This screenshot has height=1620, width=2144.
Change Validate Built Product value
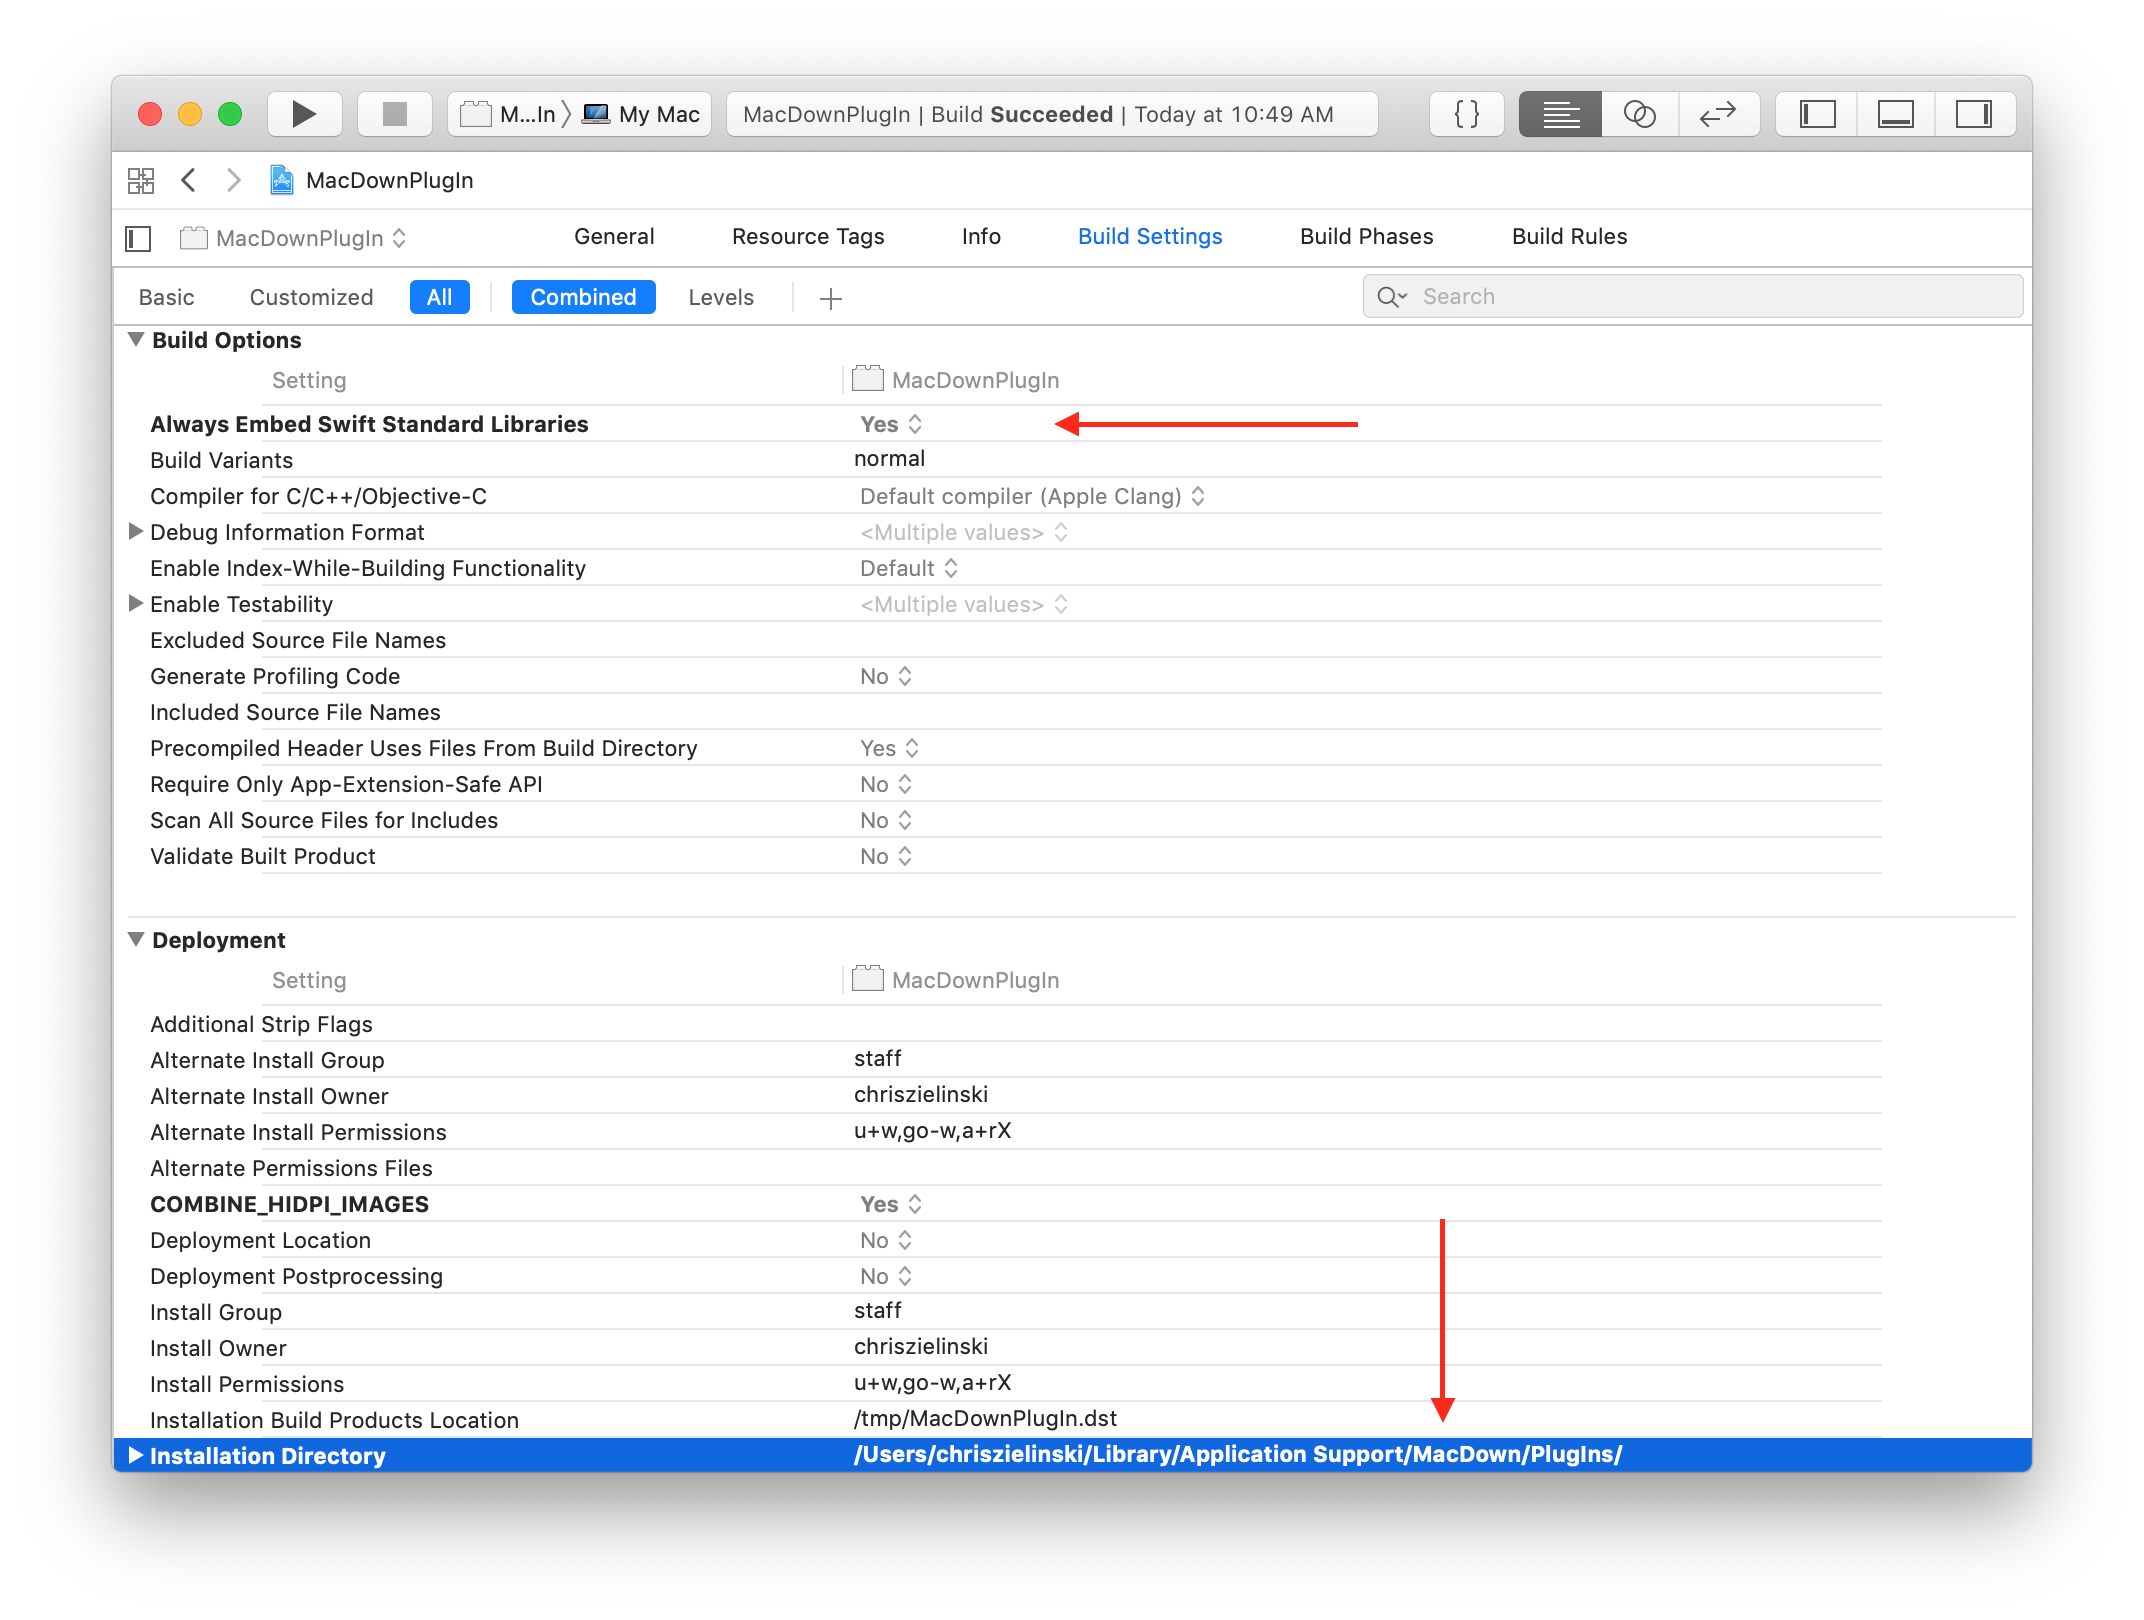(x=886, y=856)
